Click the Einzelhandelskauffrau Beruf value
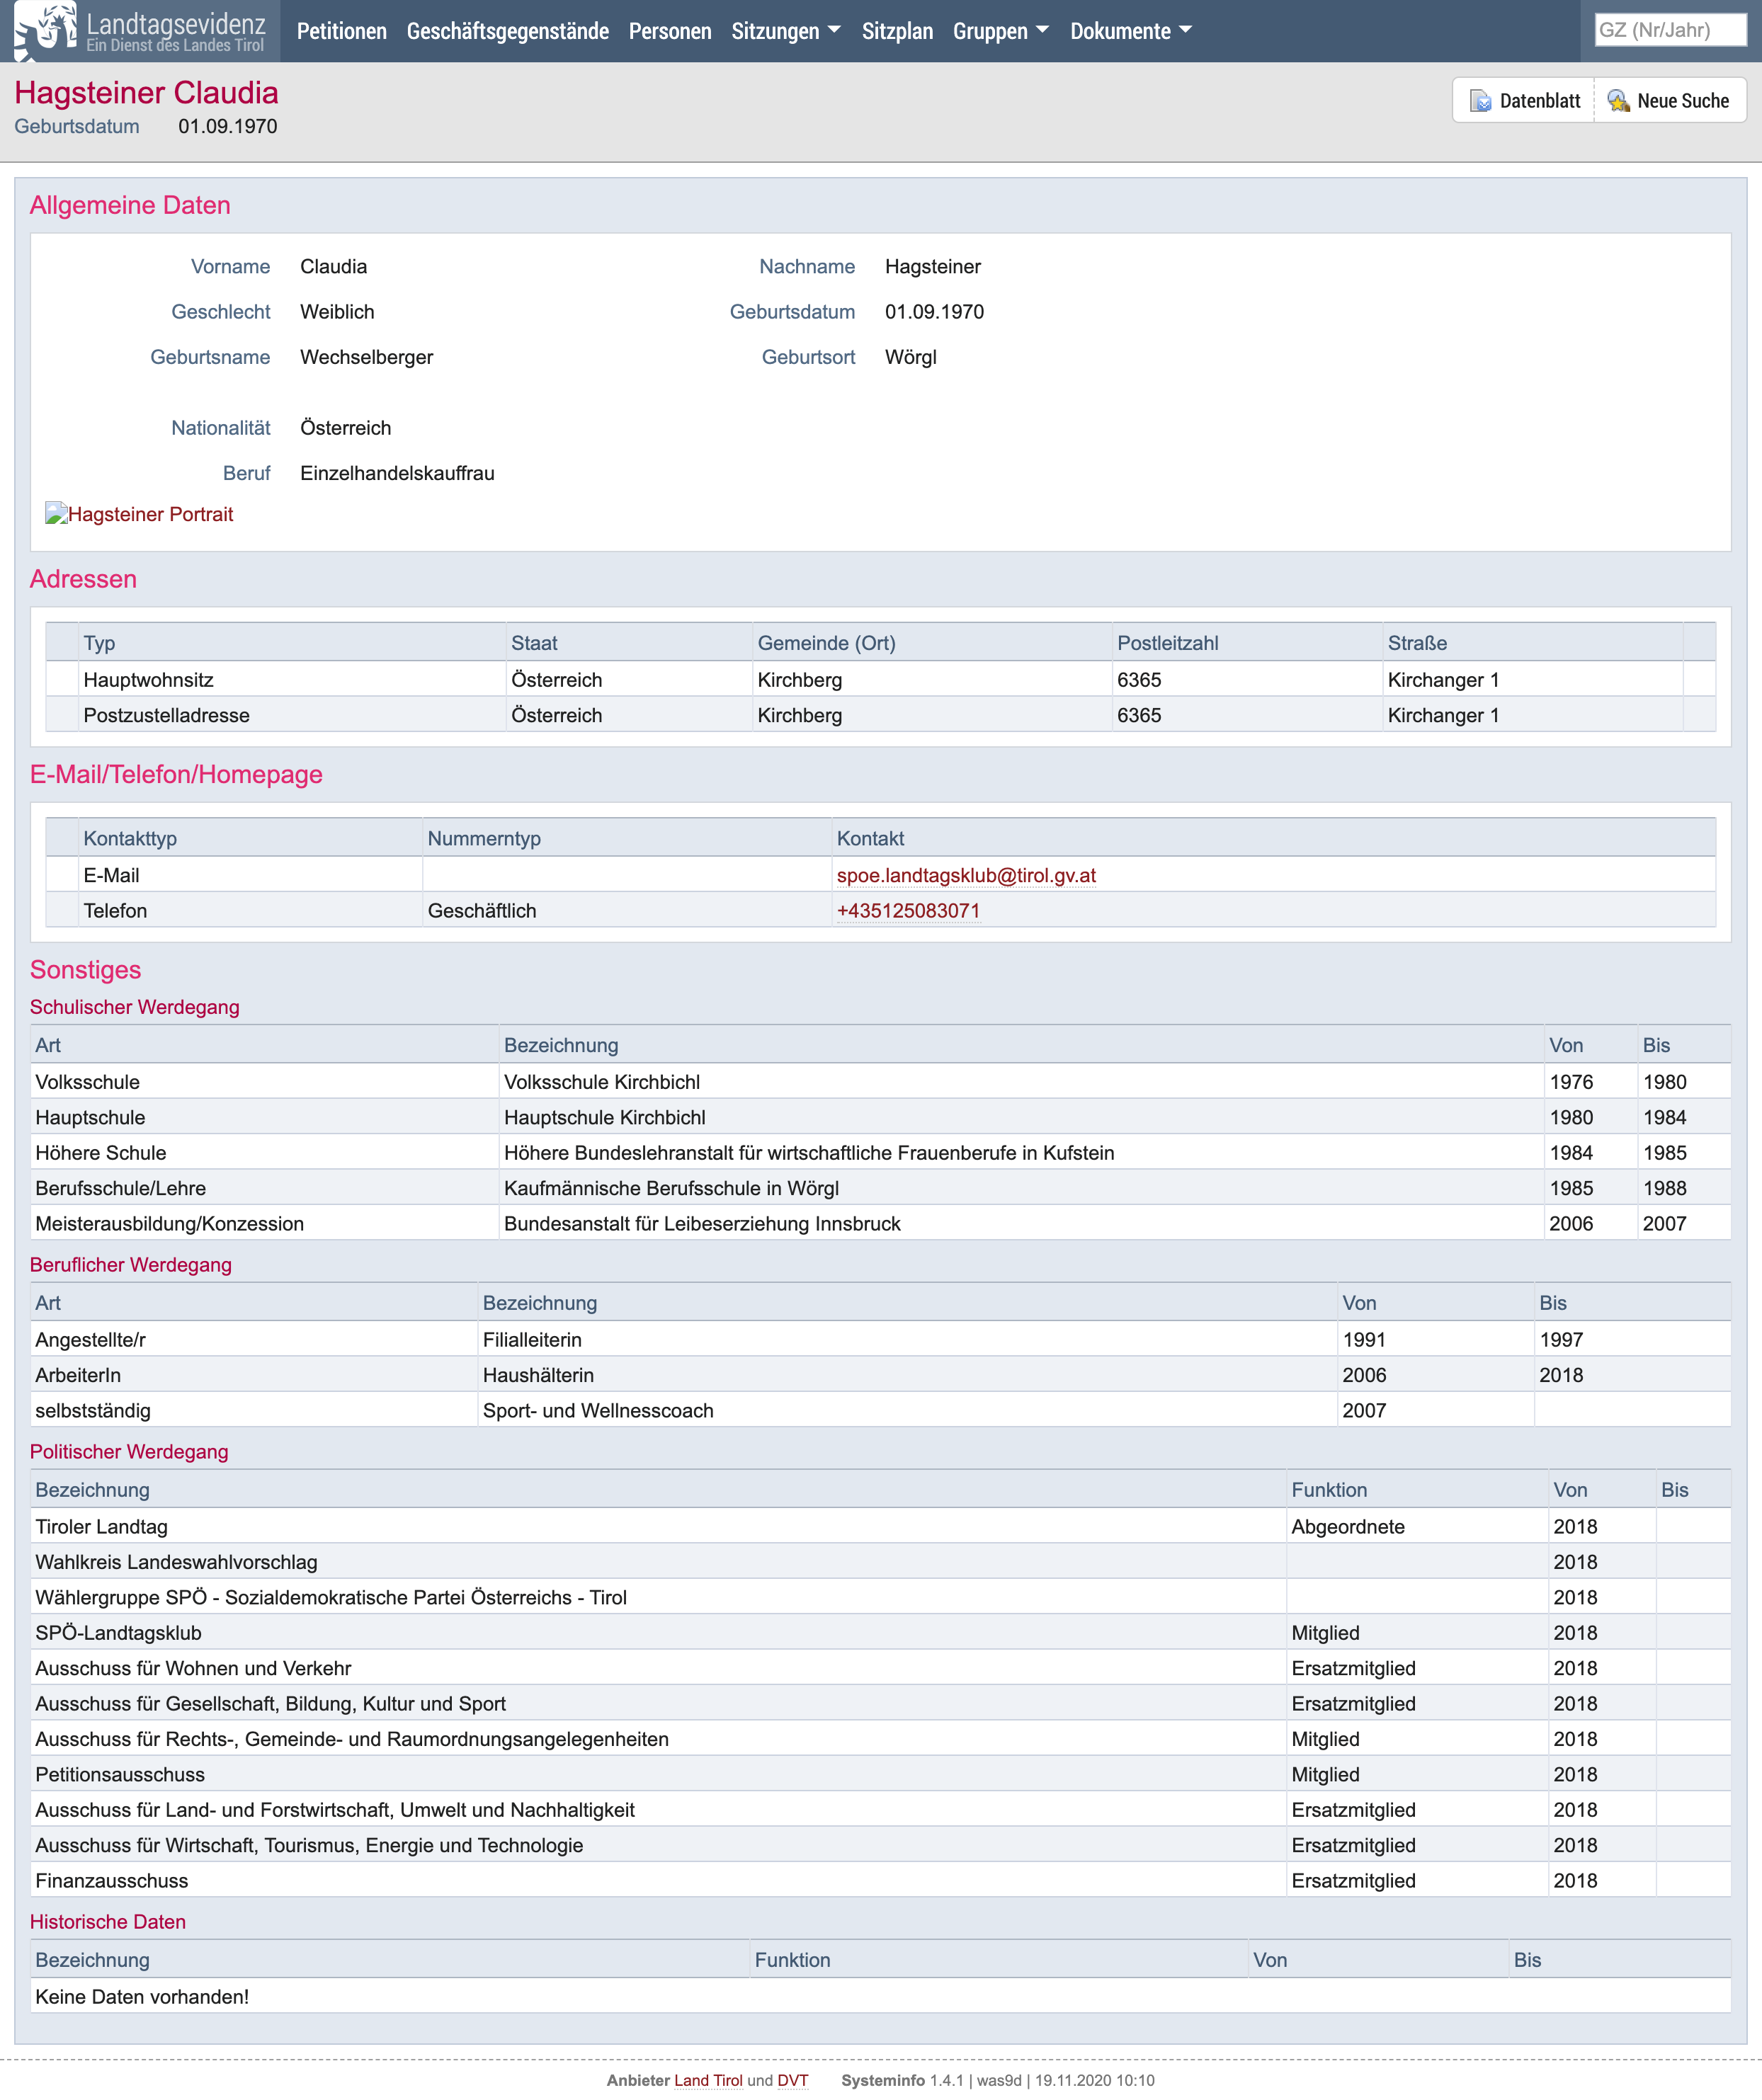This screenshot has height=2100, width=1762. 397,473
